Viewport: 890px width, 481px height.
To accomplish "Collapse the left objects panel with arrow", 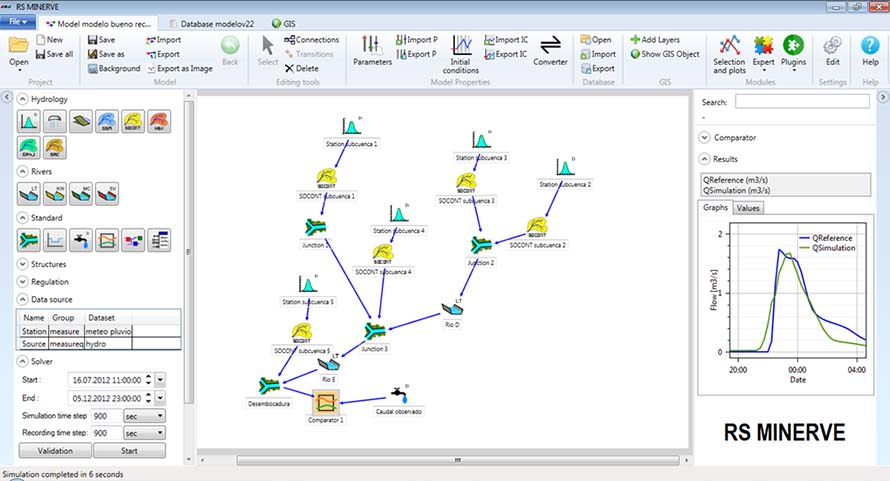I will coord(7,98).
